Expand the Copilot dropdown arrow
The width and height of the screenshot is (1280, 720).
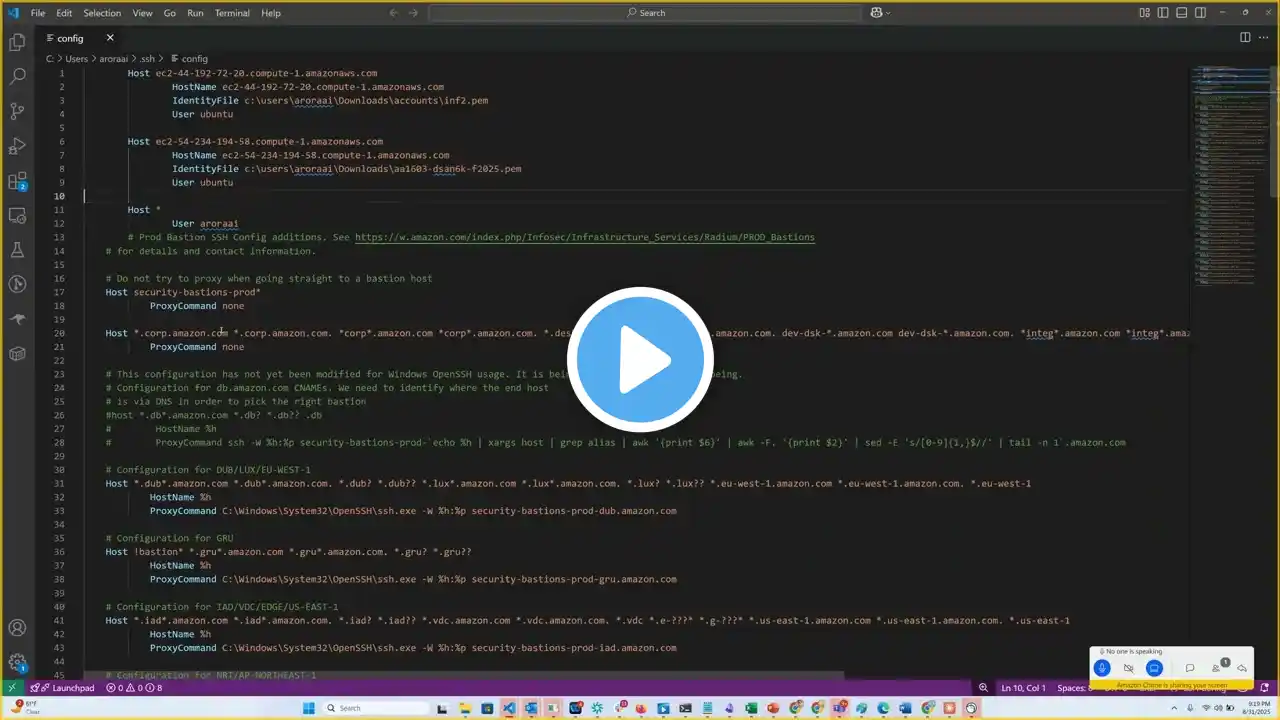[888, 13]
